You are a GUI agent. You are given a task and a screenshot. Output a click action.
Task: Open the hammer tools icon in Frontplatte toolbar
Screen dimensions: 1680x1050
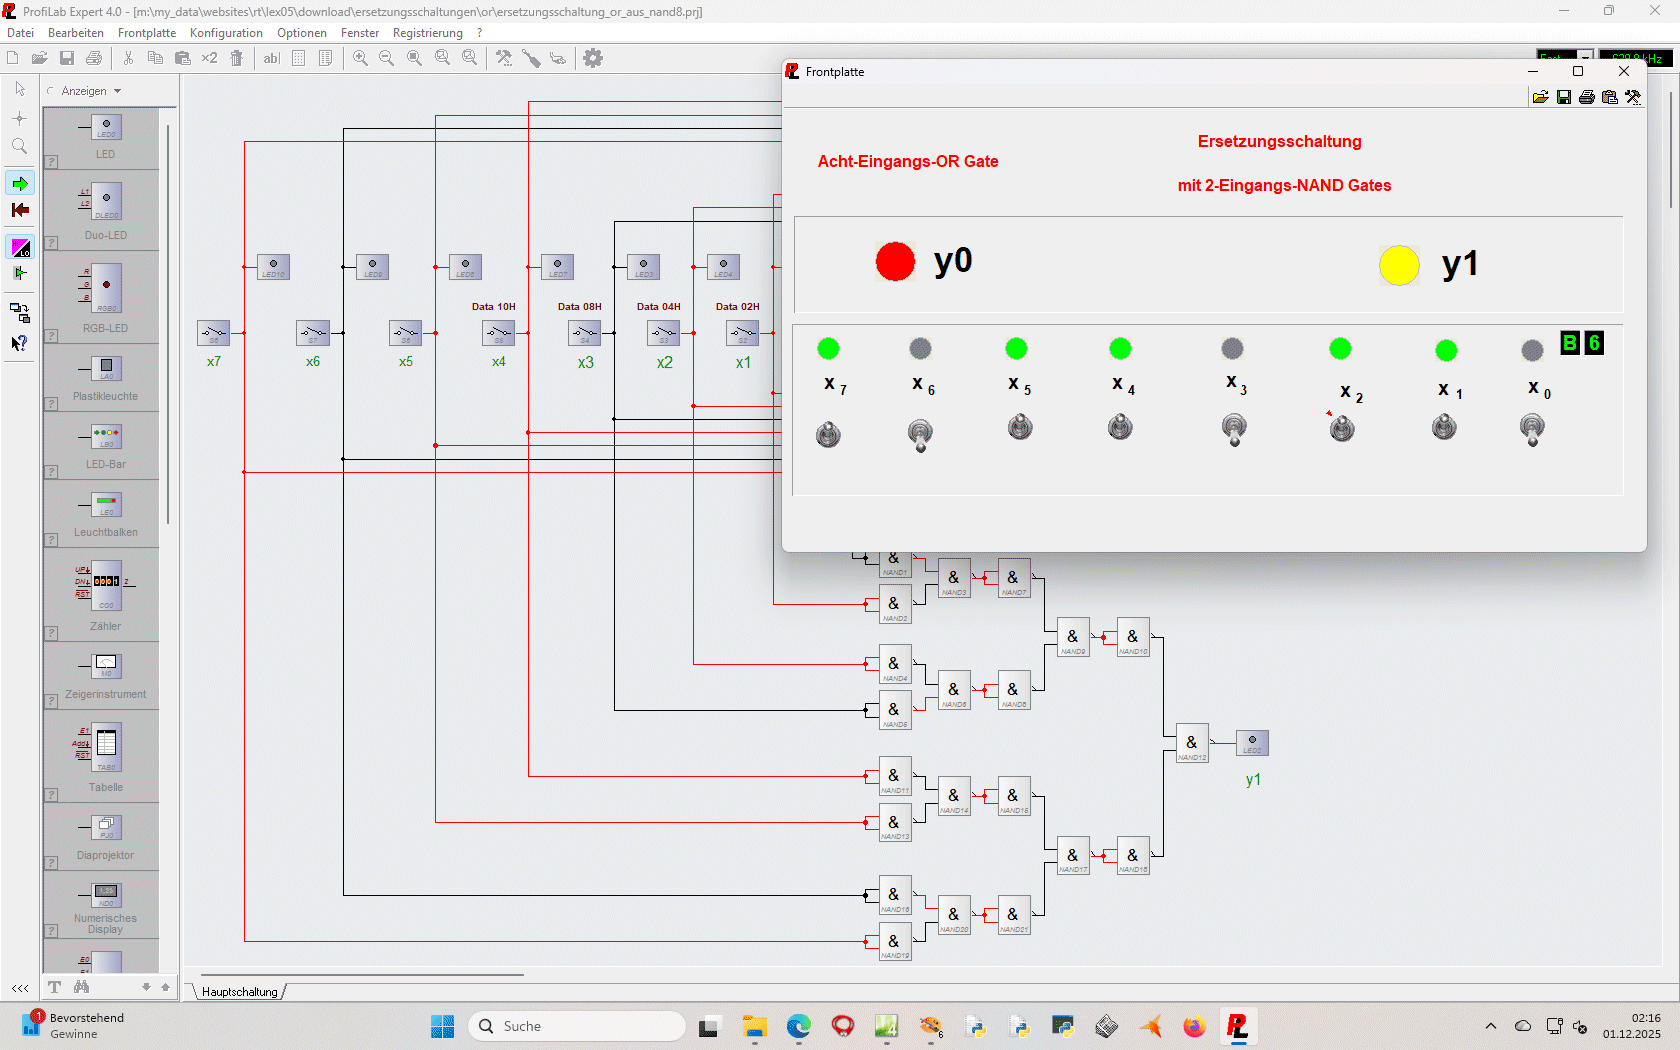[x=1633, y=97]
